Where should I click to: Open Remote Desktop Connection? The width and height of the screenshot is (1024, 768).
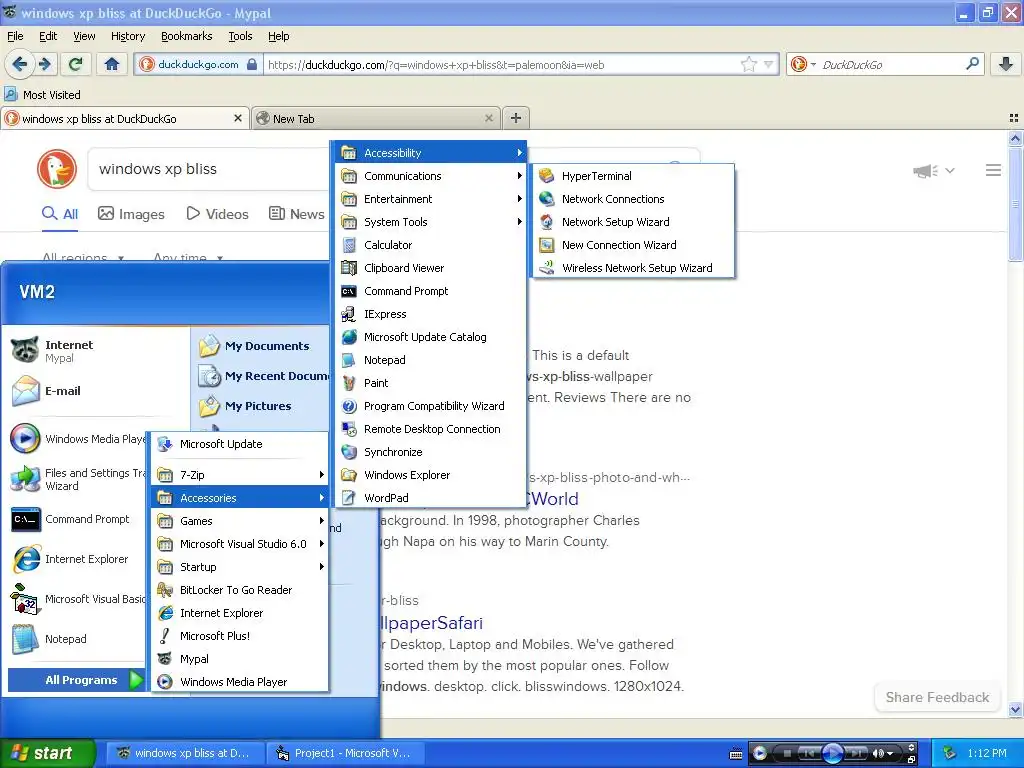click(431, 429)
